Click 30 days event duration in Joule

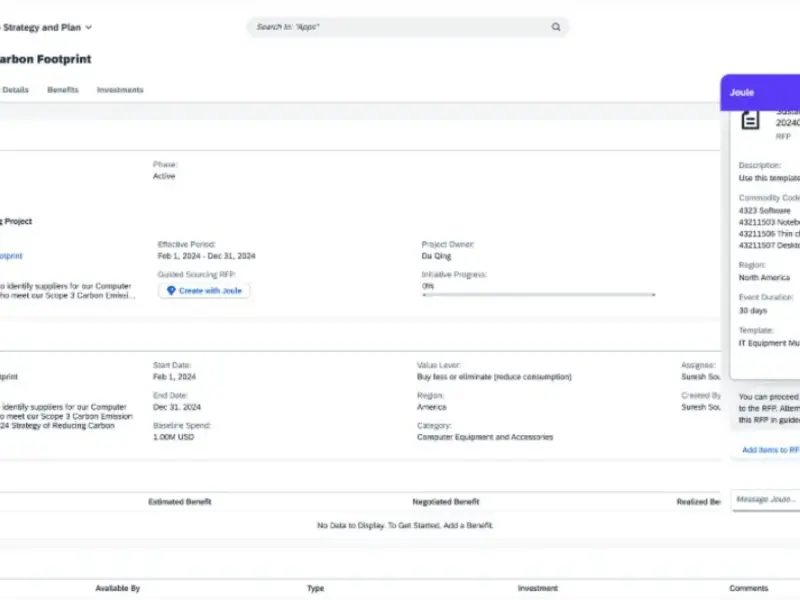click(753, 311)
